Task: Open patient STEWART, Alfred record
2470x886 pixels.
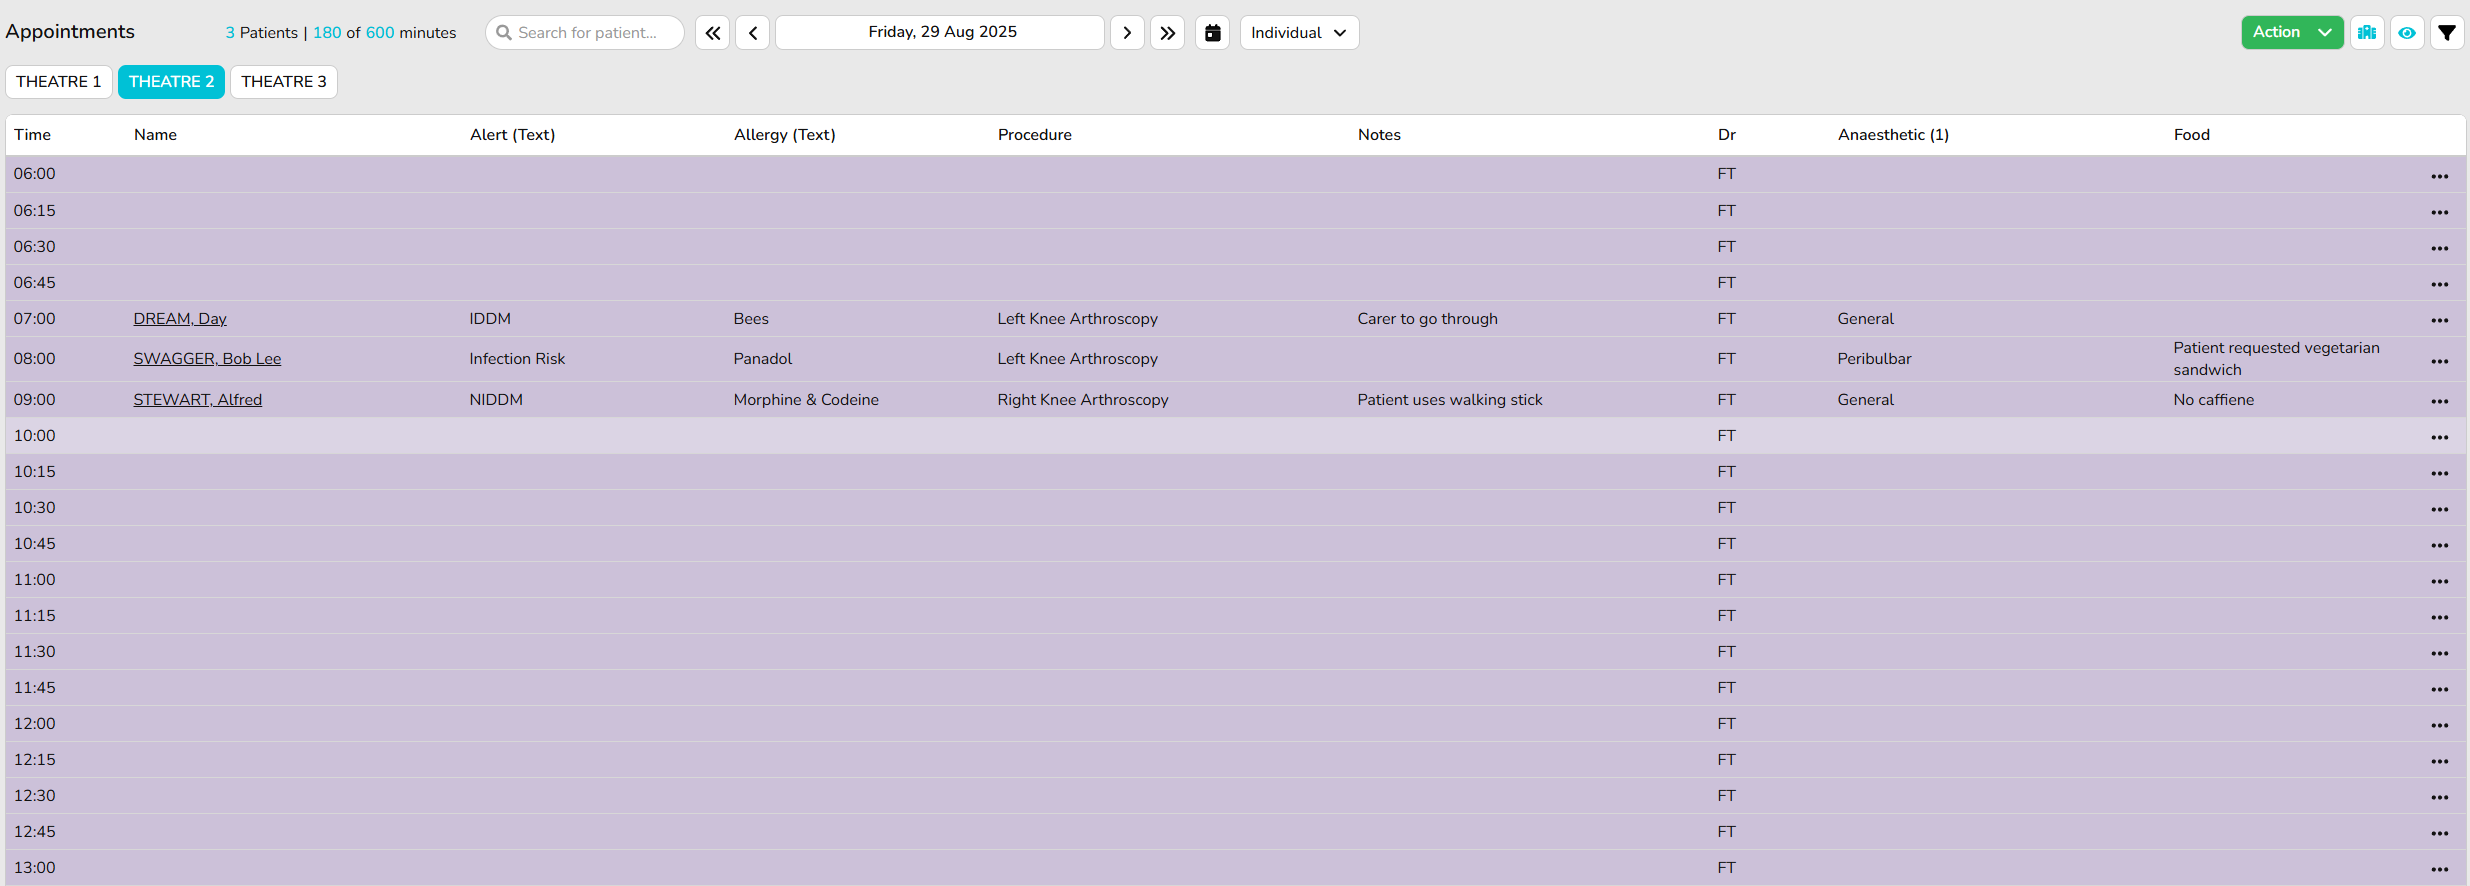Action: (x=197, y=400)
